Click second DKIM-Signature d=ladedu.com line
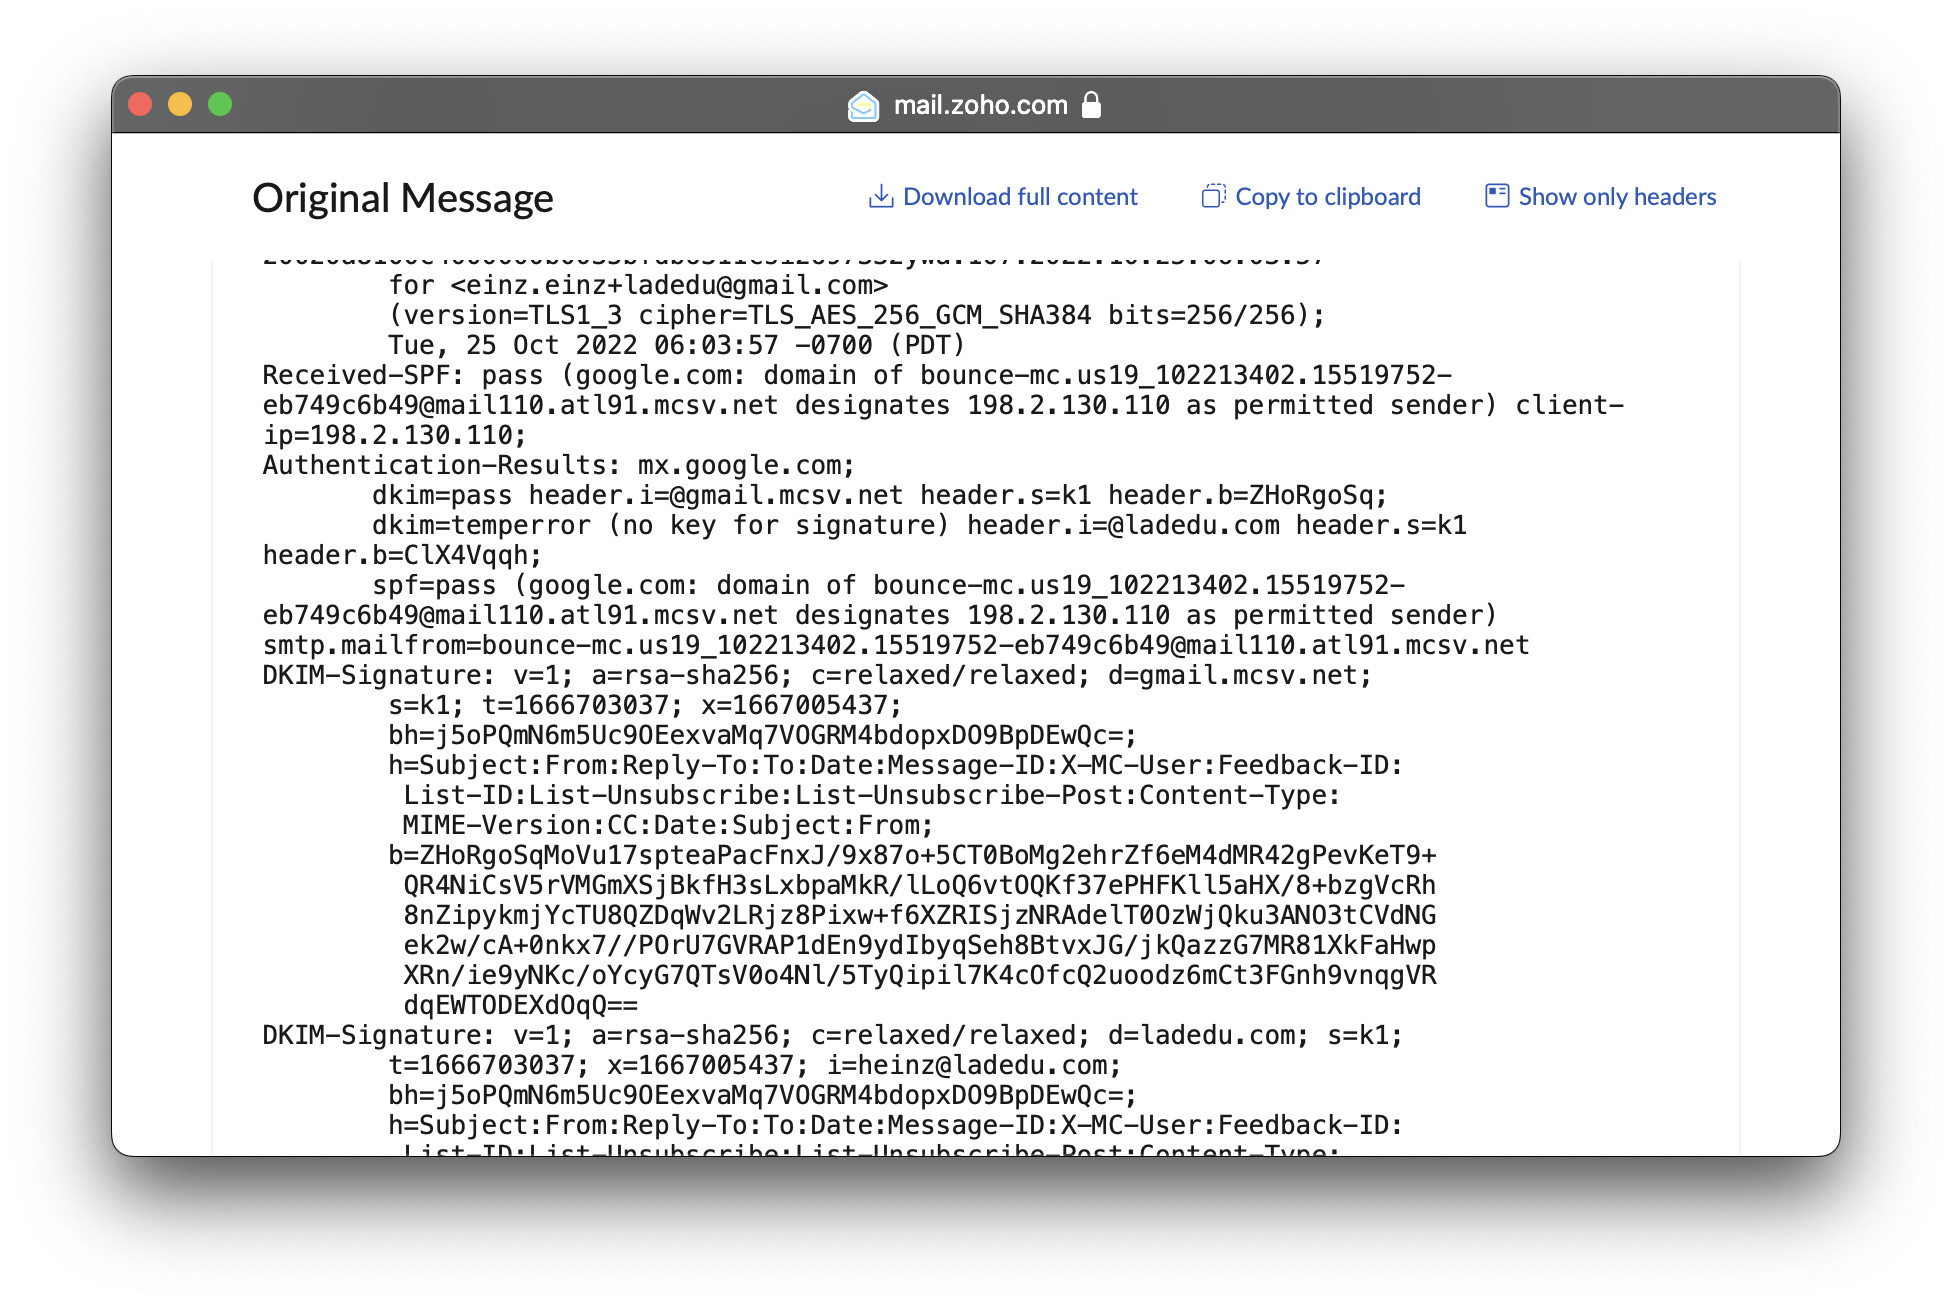 point(833,1036)
